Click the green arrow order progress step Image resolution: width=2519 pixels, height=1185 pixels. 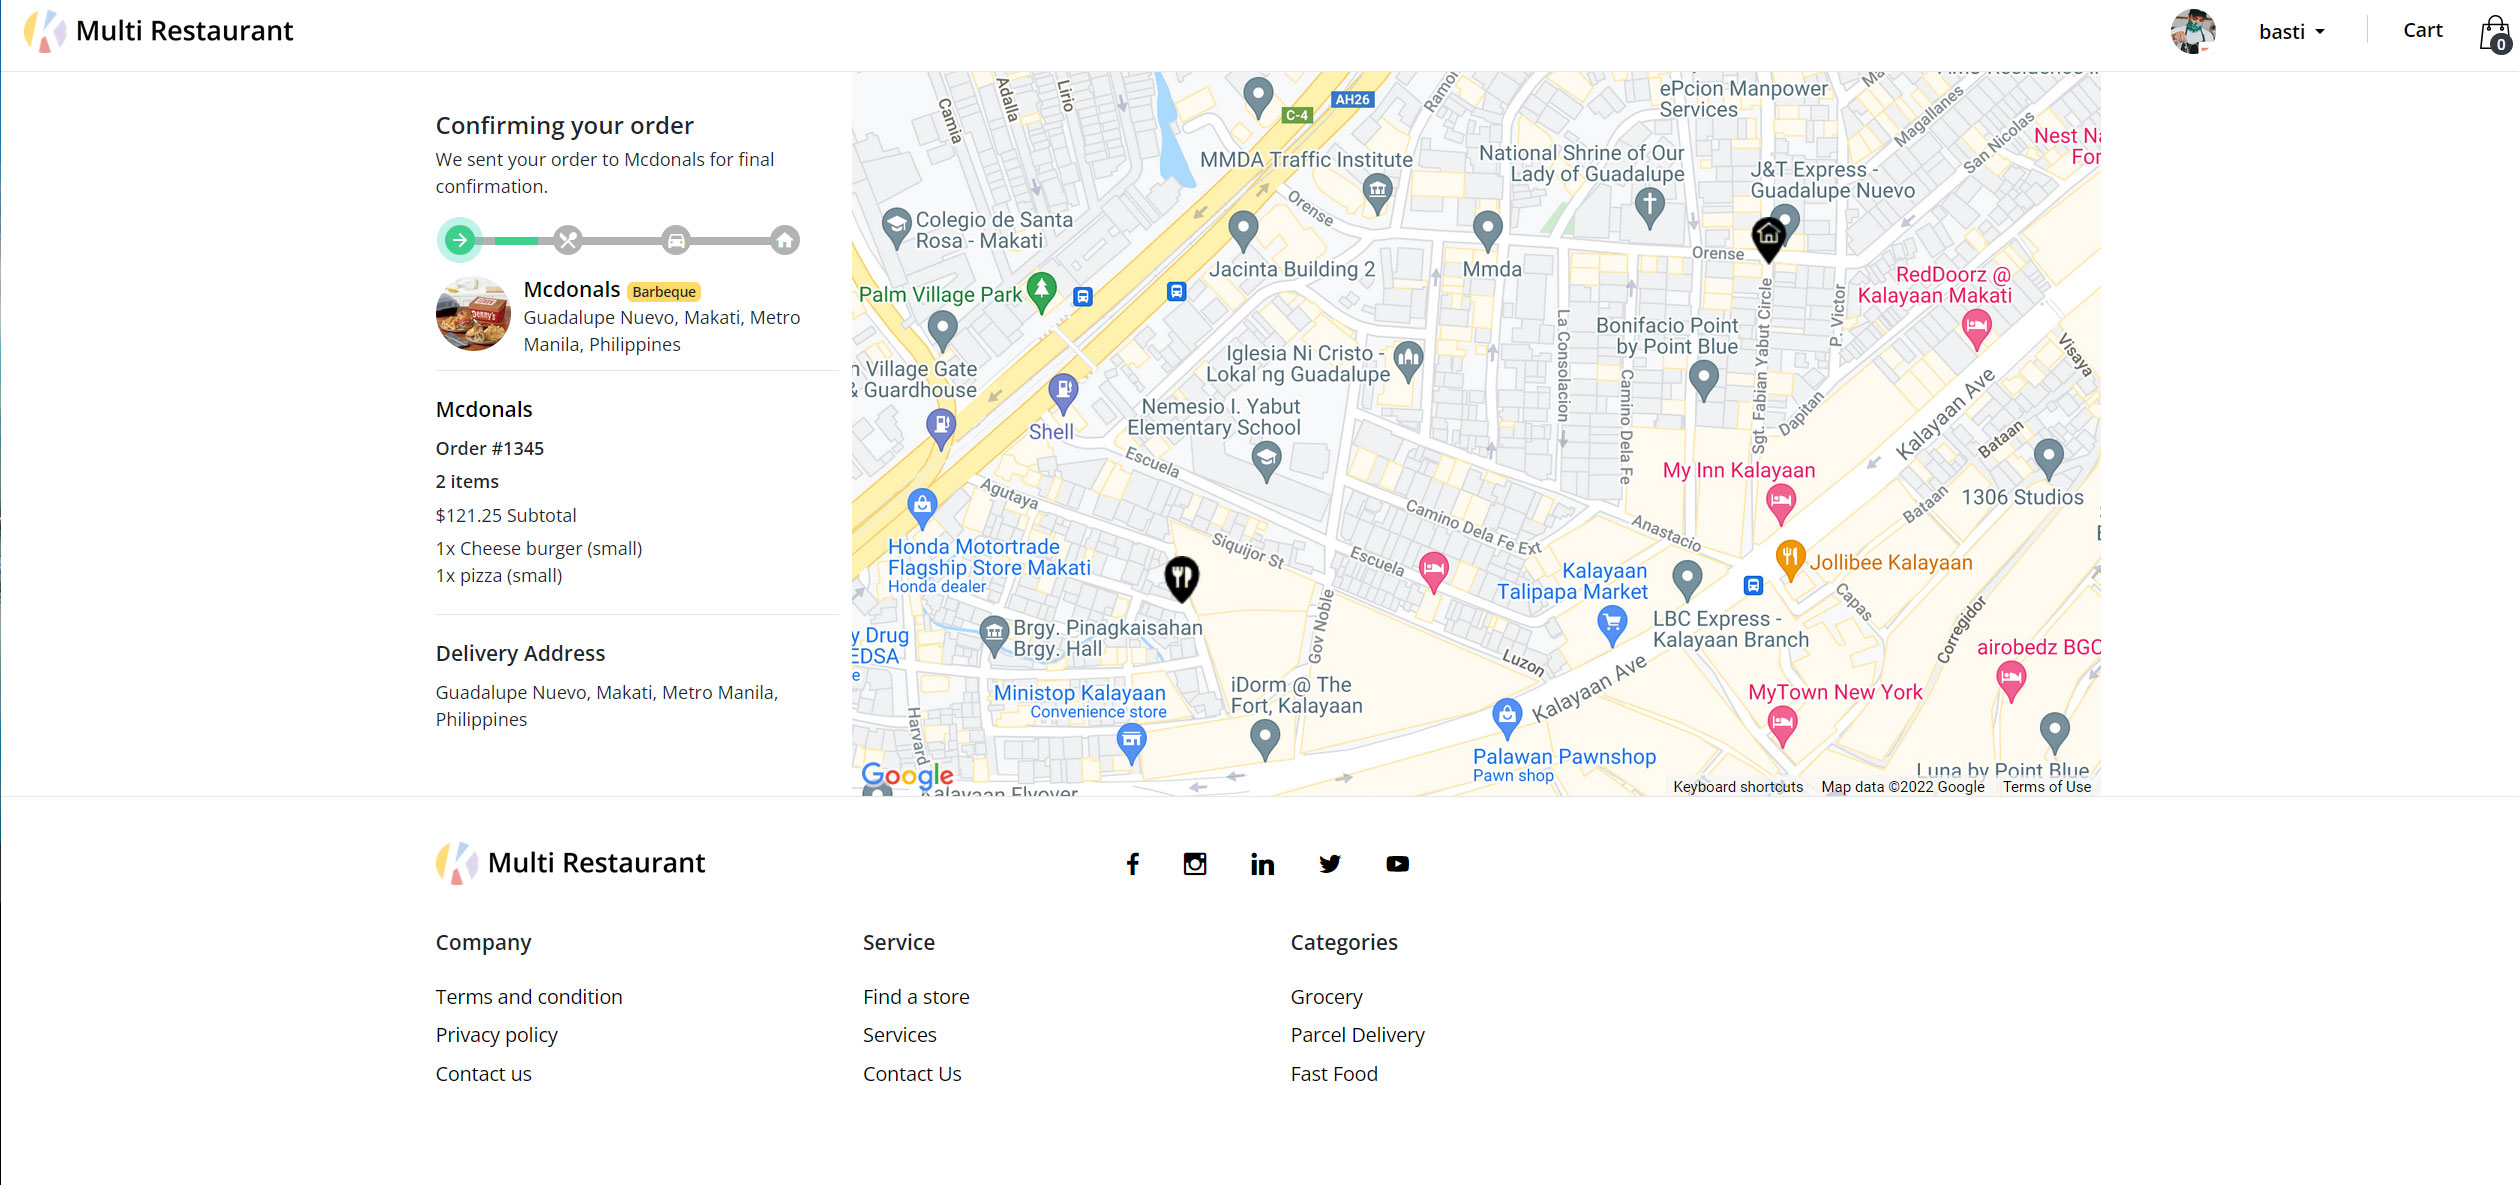459,240
